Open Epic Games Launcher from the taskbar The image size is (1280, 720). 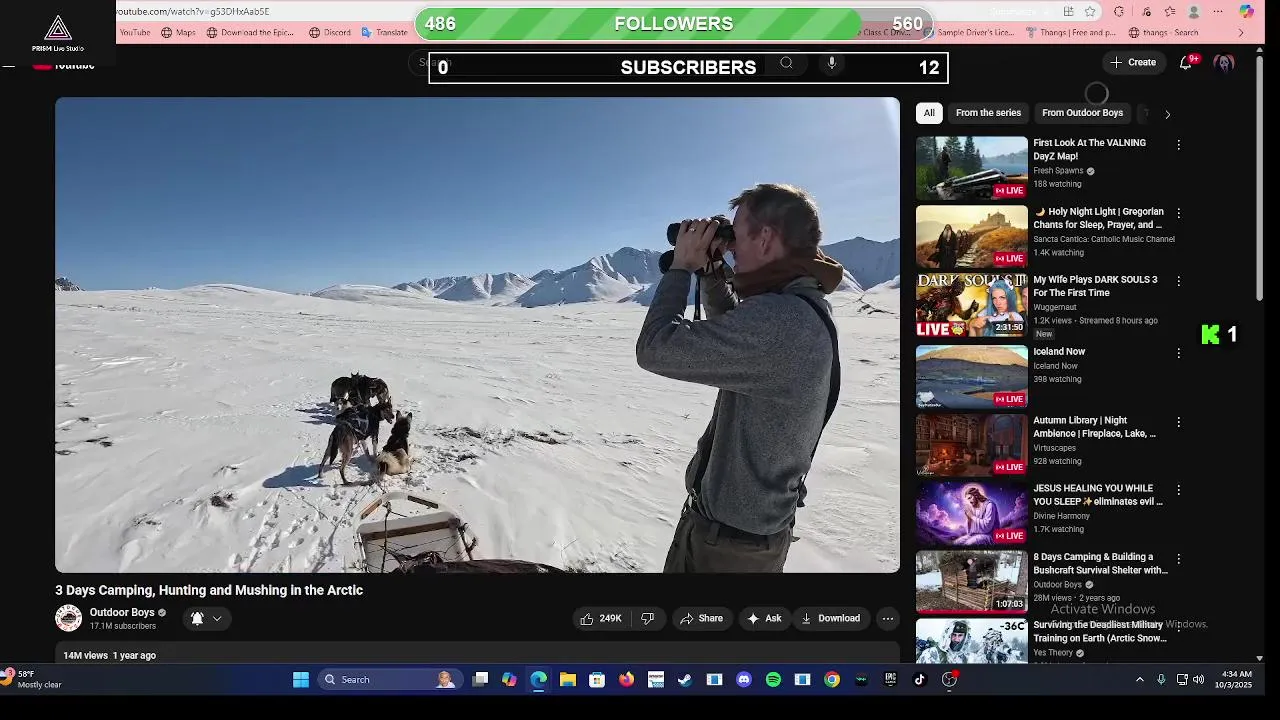890,680
